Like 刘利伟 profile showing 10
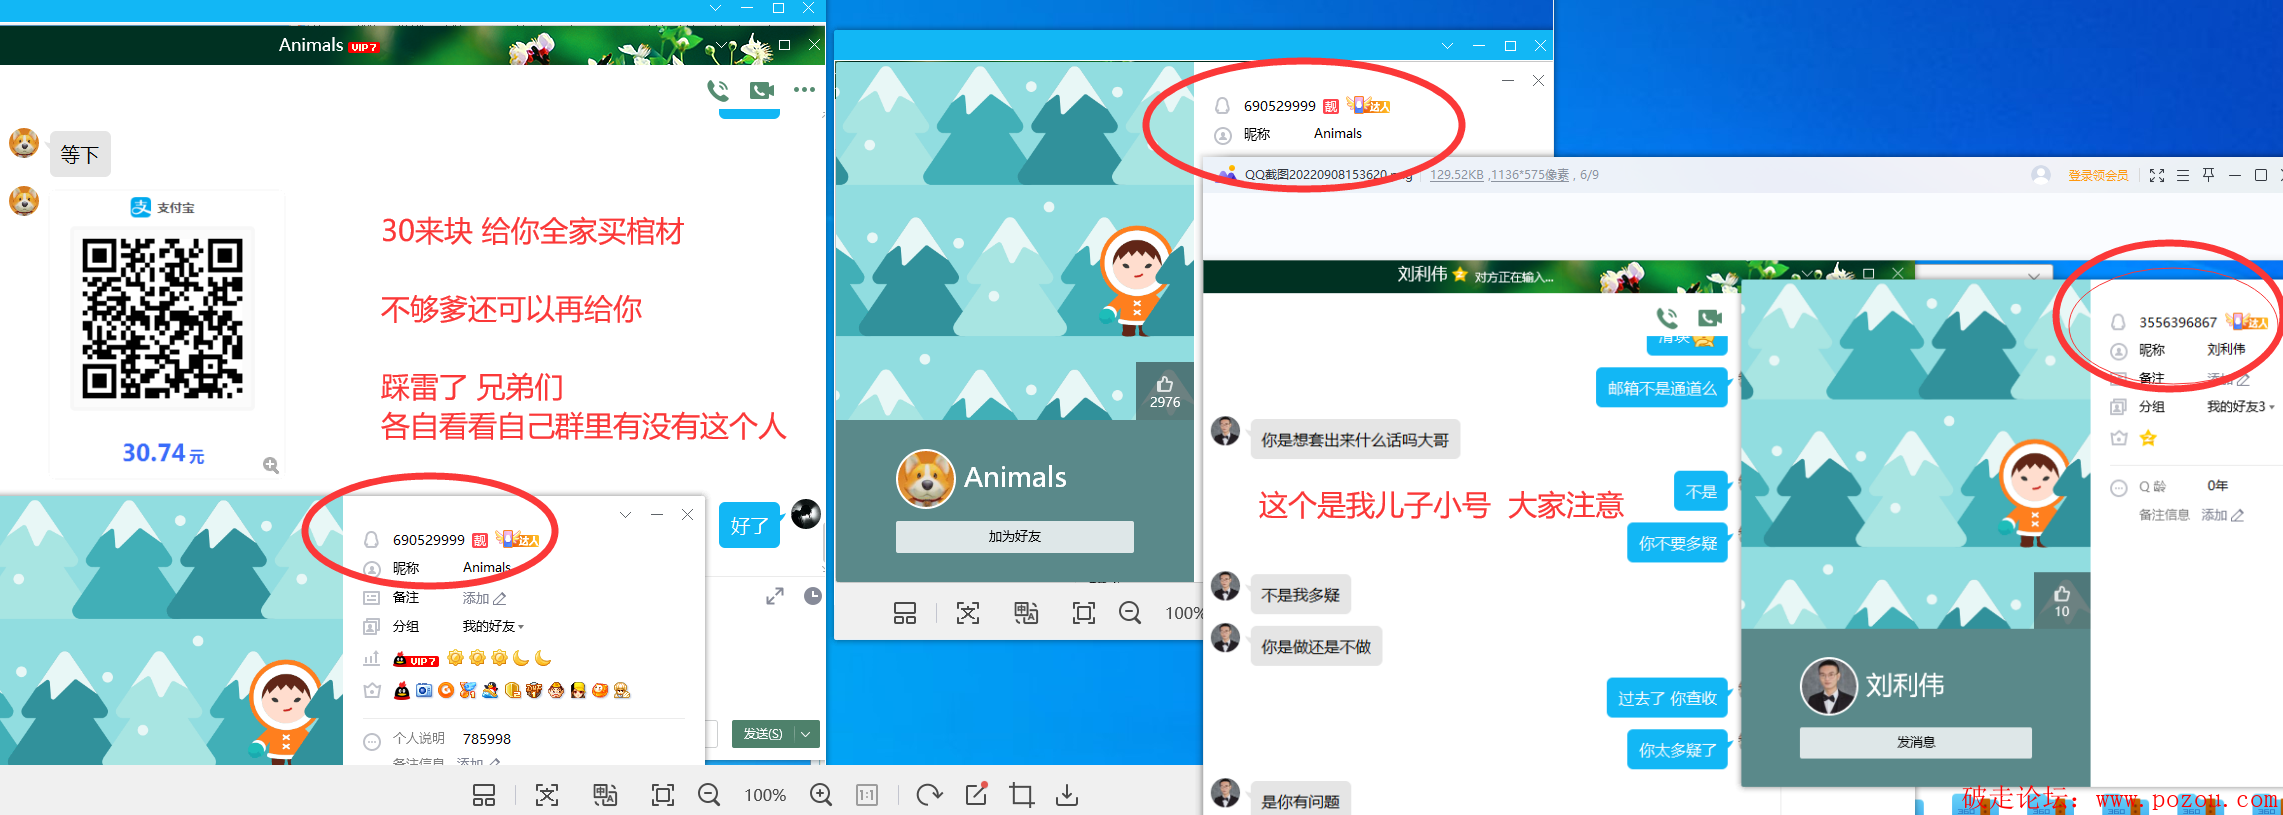Screen dimensions: 2283x815 [2062, 601]
